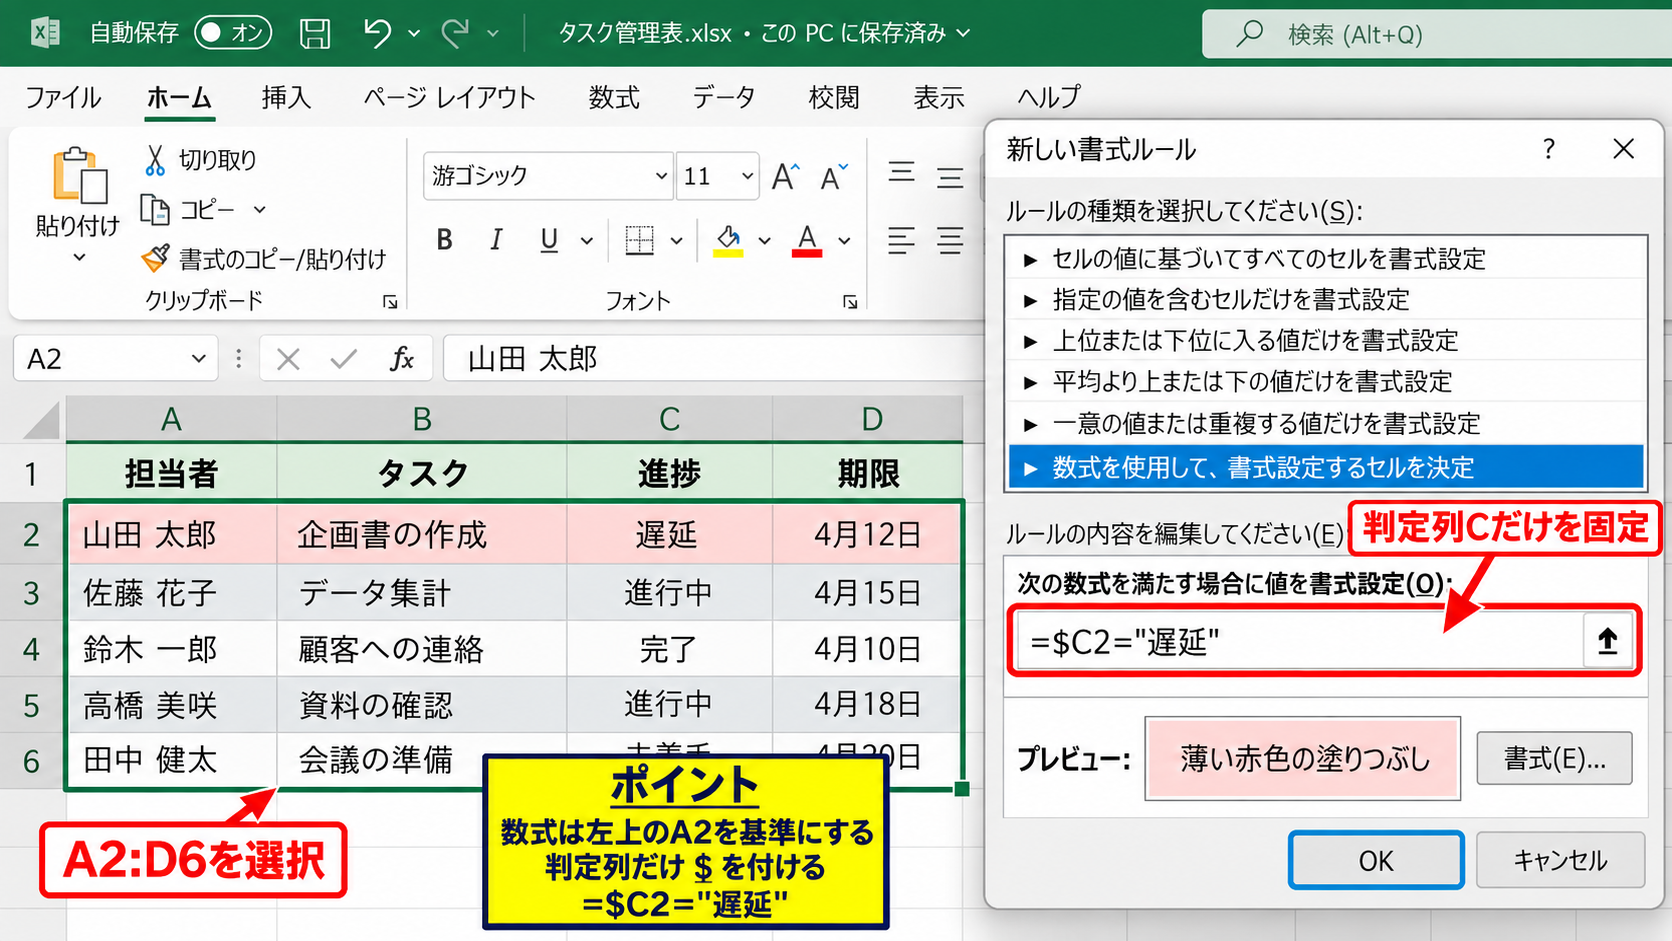Toggle Bold formatting

point(444,240)
